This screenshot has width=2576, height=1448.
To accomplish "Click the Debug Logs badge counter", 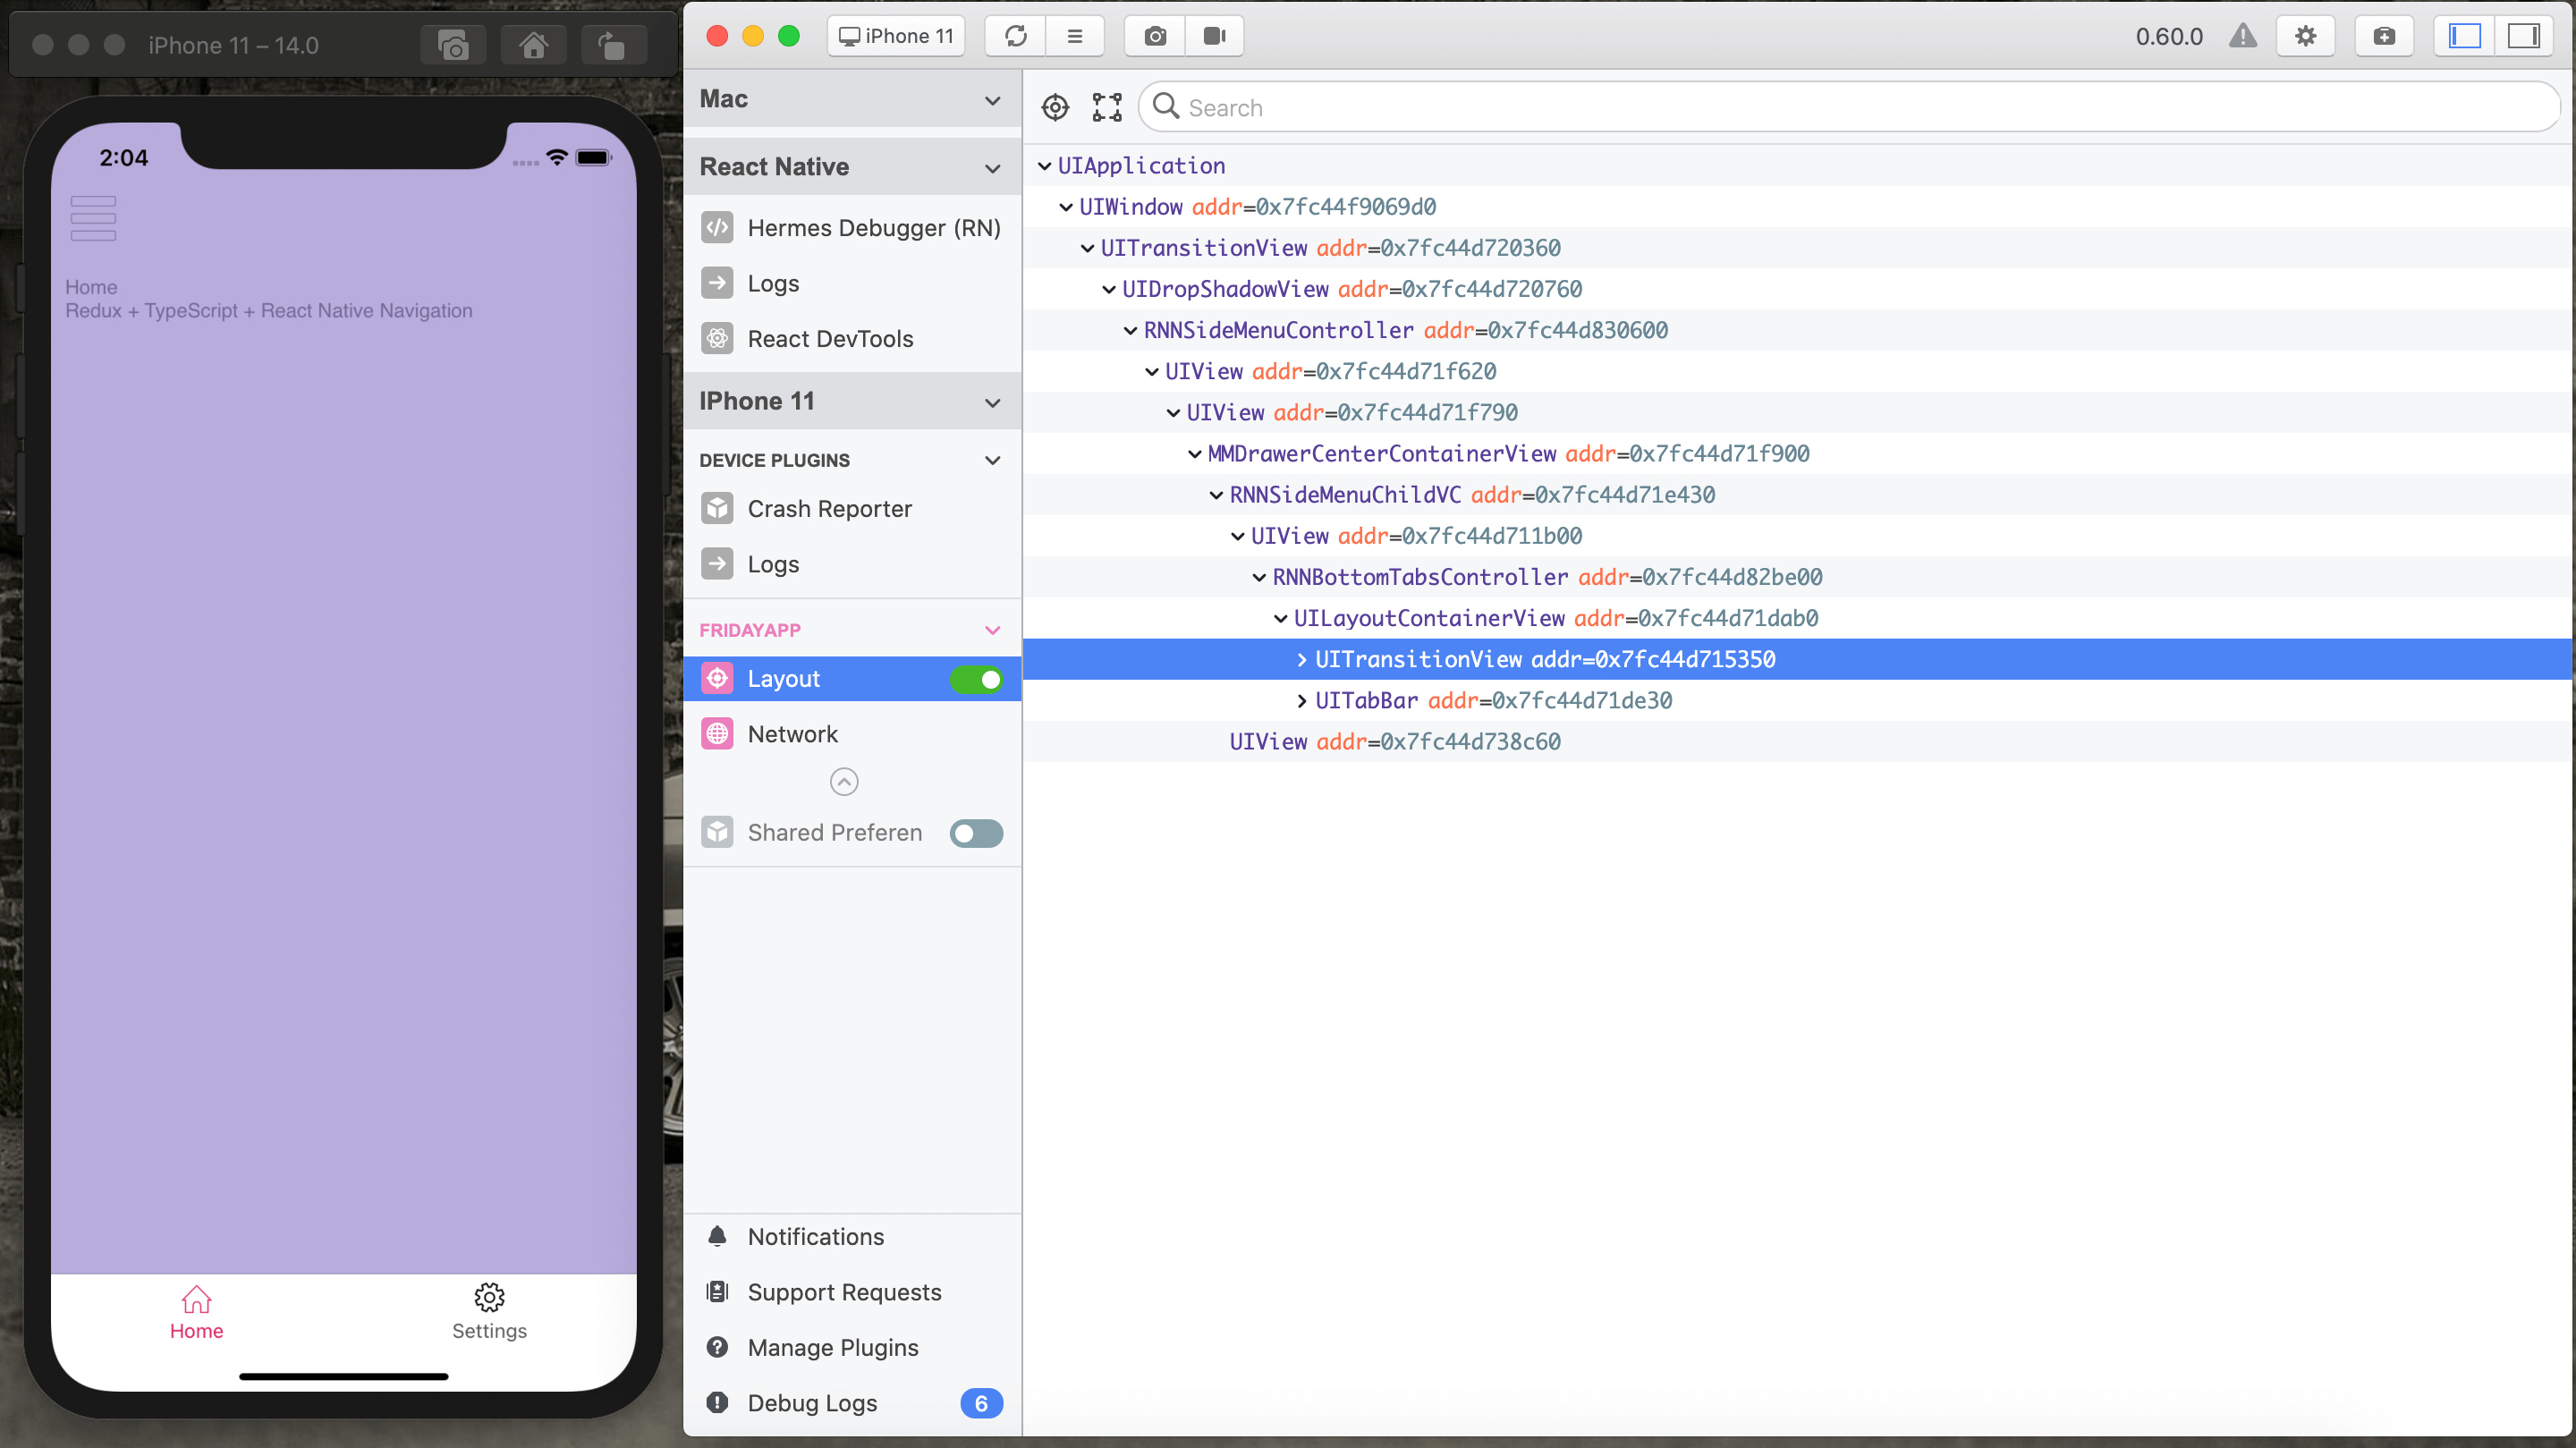I will (984, 1402).
